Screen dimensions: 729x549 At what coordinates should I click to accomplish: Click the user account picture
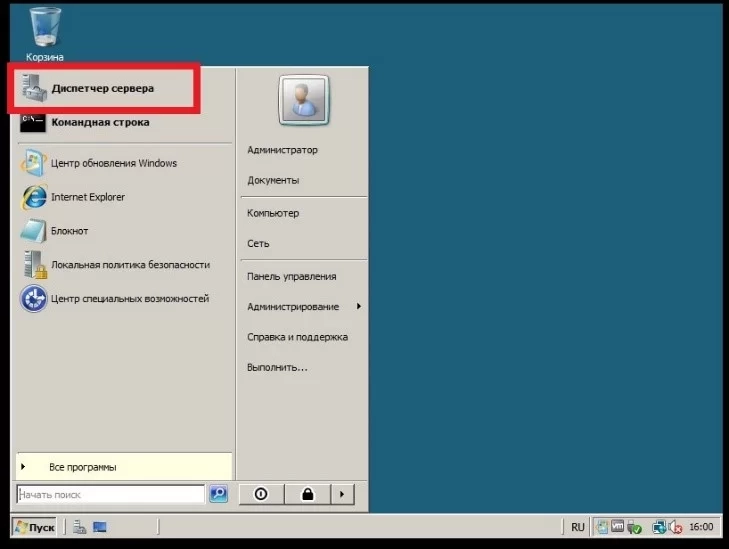[304, 100]
